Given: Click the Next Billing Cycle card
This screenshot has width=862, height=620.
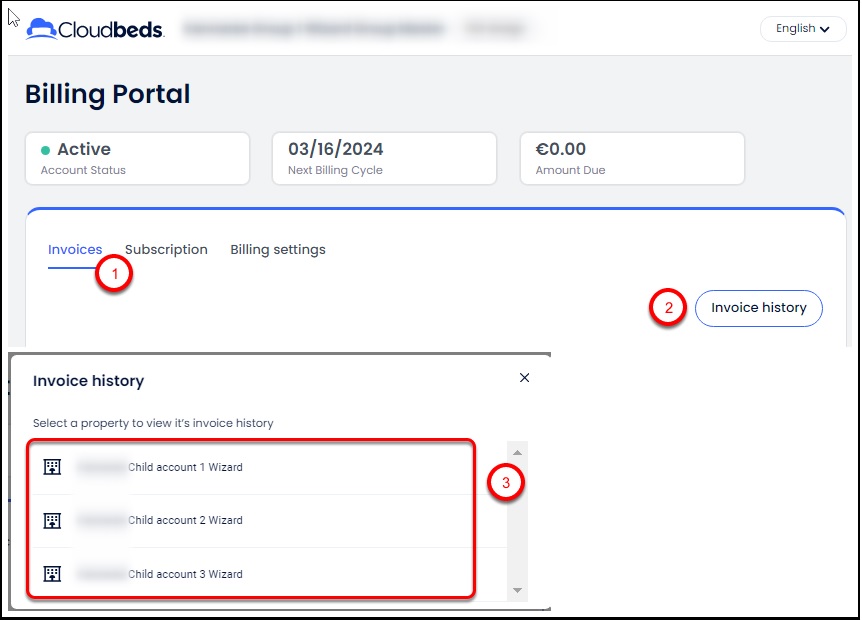Looking at the screenshot, I should pos(384,158).
